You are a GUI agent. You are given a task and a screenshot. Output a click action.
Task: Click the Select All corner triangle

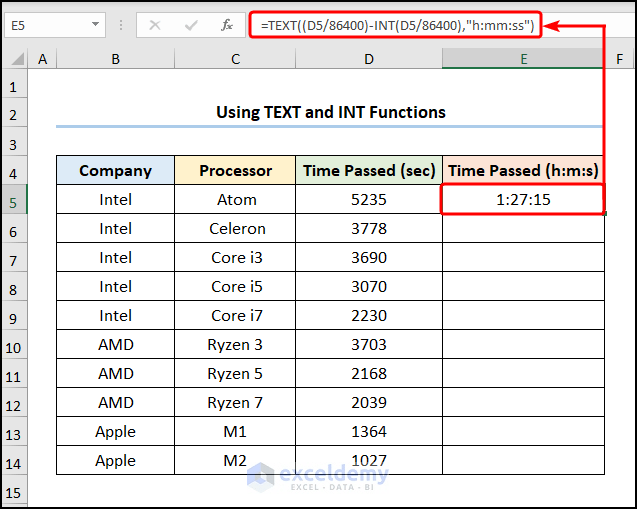(17, 59)
